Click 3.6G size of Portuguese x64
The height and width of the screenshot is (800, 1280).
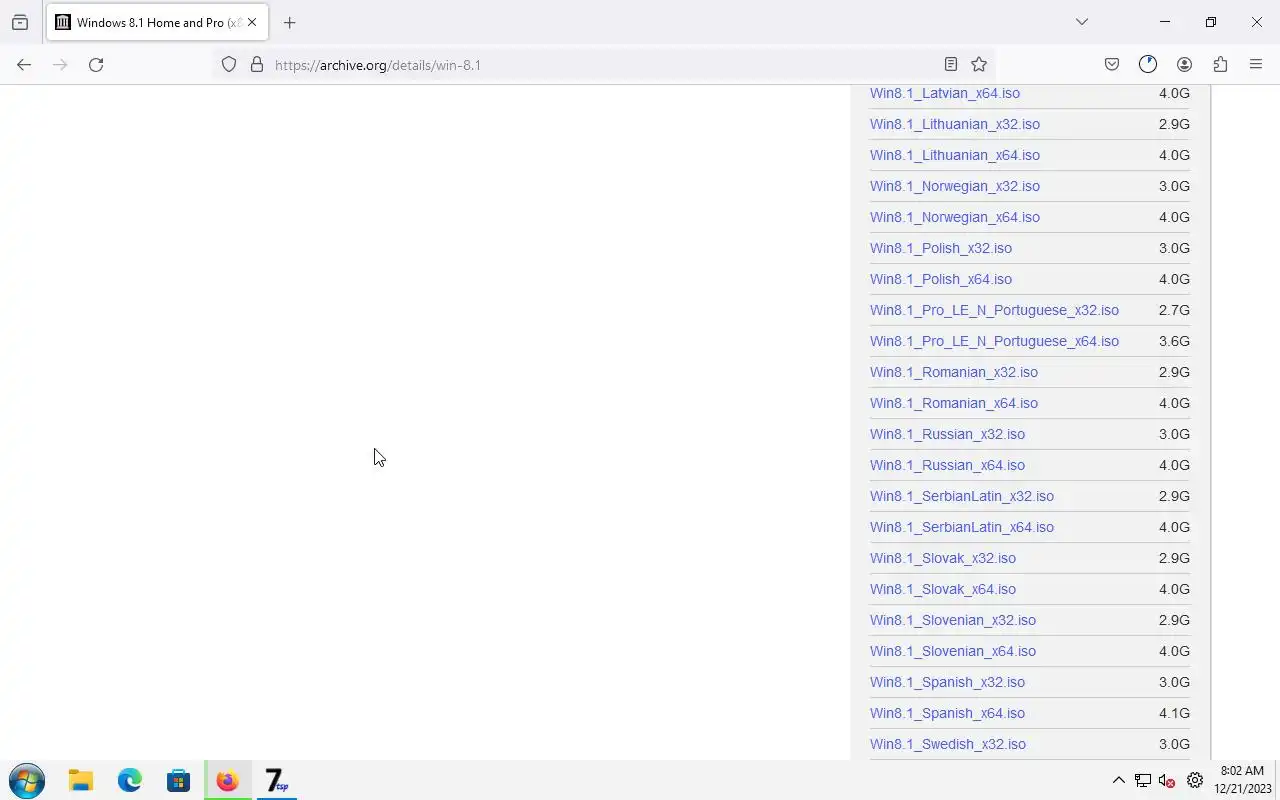(x=1174, y=341)
